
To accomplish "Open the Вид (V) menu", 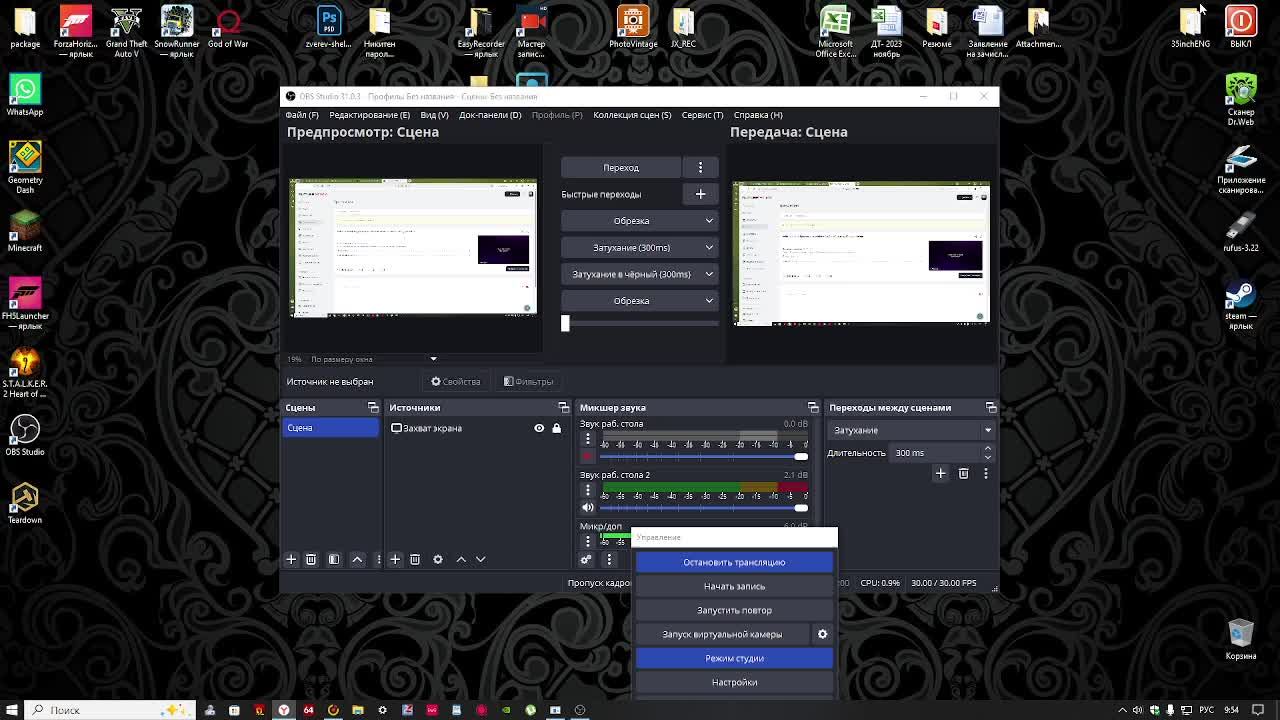I will 434,115.
